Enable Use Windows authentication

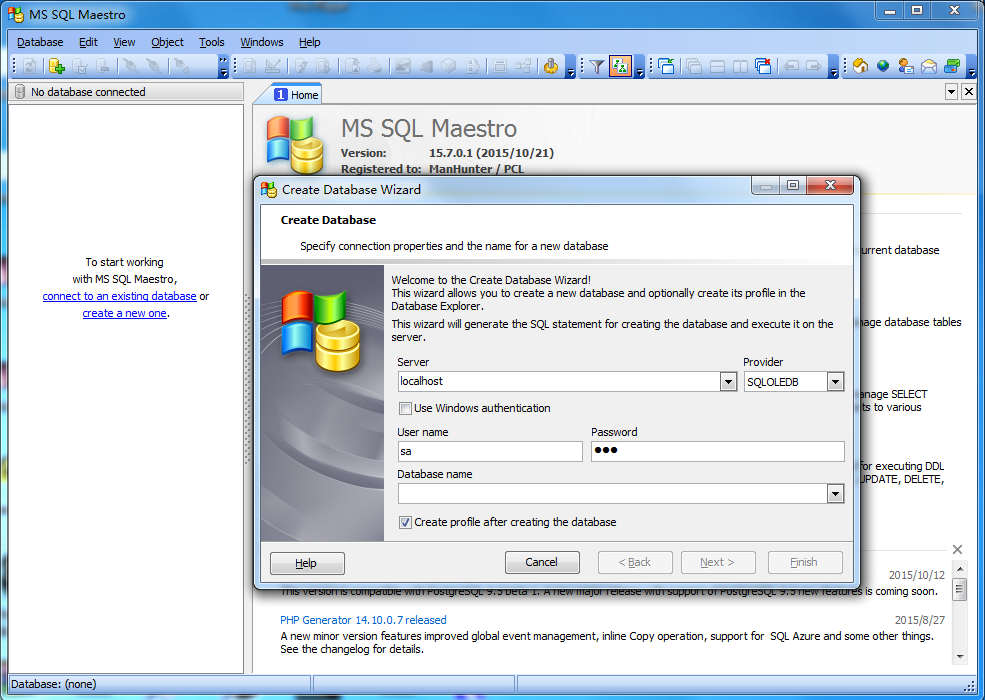click(x=406, y=408)
